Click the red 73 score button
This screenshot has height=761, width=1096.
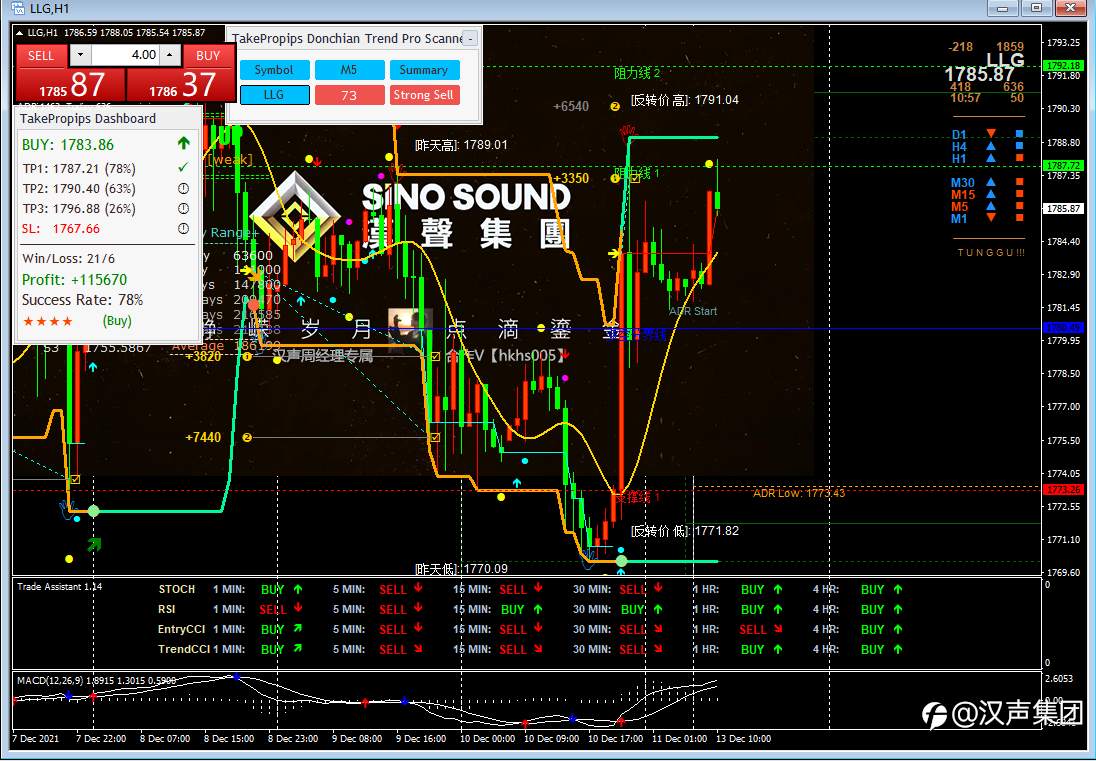pyautogui.click(x=349, y=95)
